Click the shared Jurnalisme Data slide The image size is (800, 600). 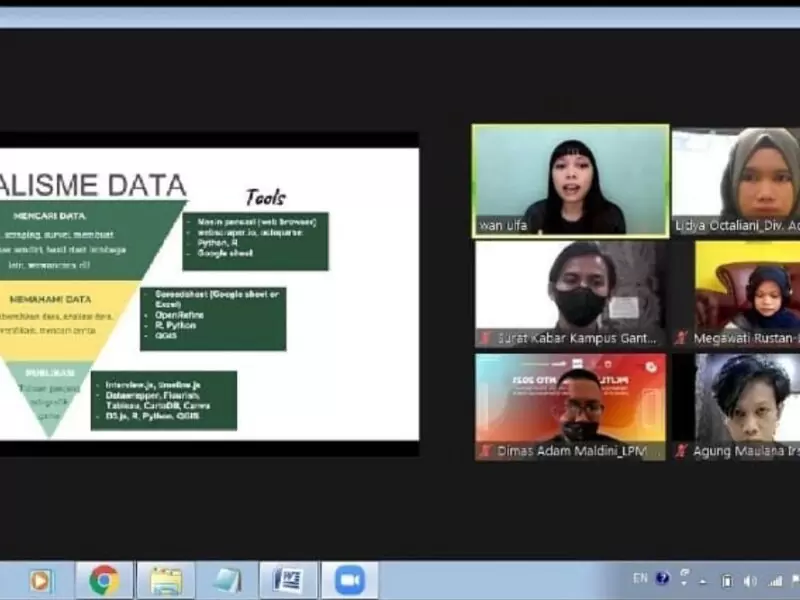coord(209,294)
